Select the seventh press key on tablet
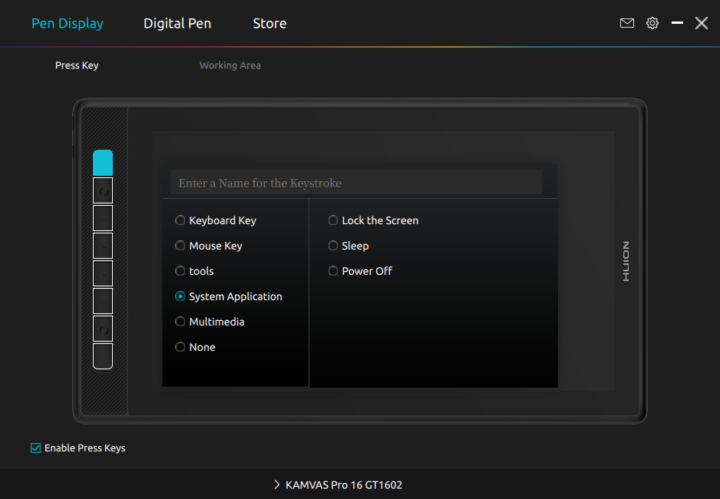The width and height of the screenshot is (720, 499). click(103, 328)
